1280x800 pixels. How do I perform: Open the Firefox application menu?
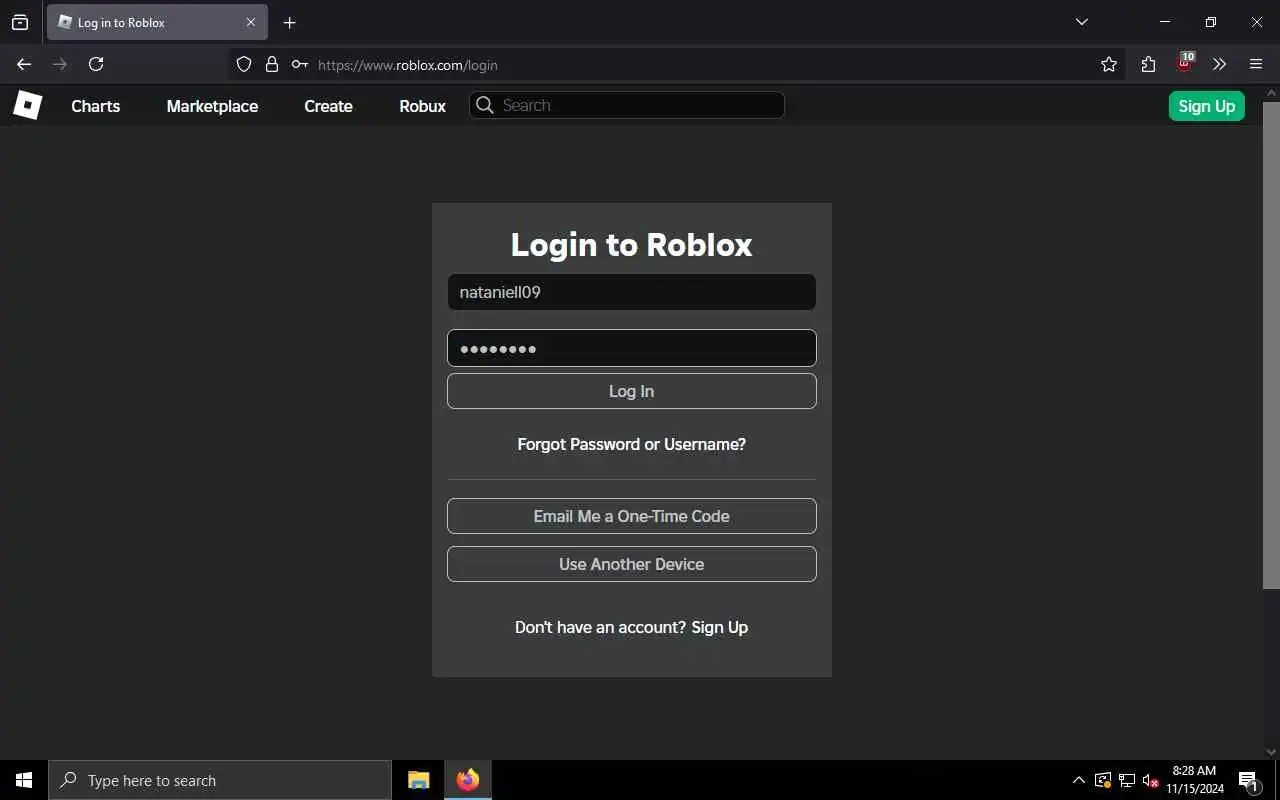(x=1256, y=64)
